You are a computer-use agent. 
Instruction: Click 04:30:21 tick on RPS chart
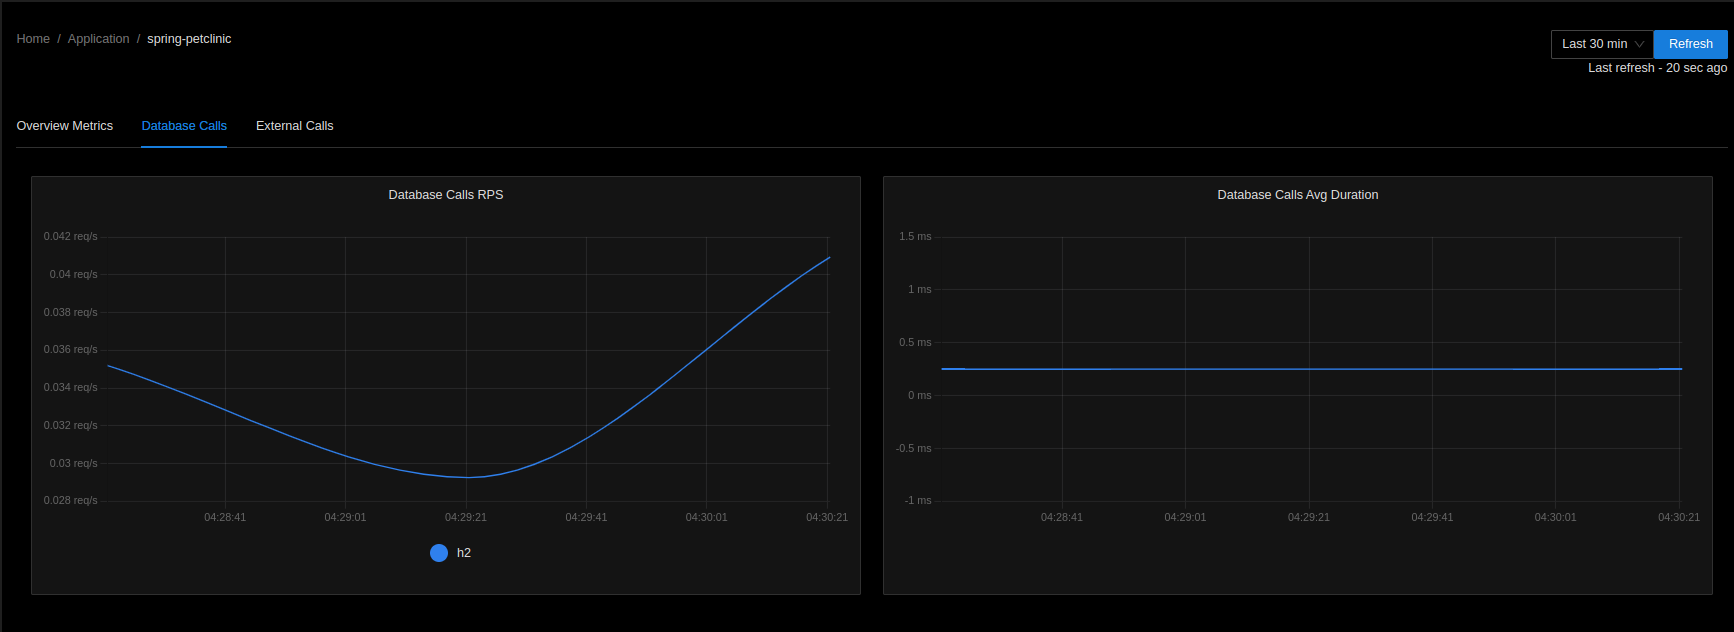tap(827, 518)
